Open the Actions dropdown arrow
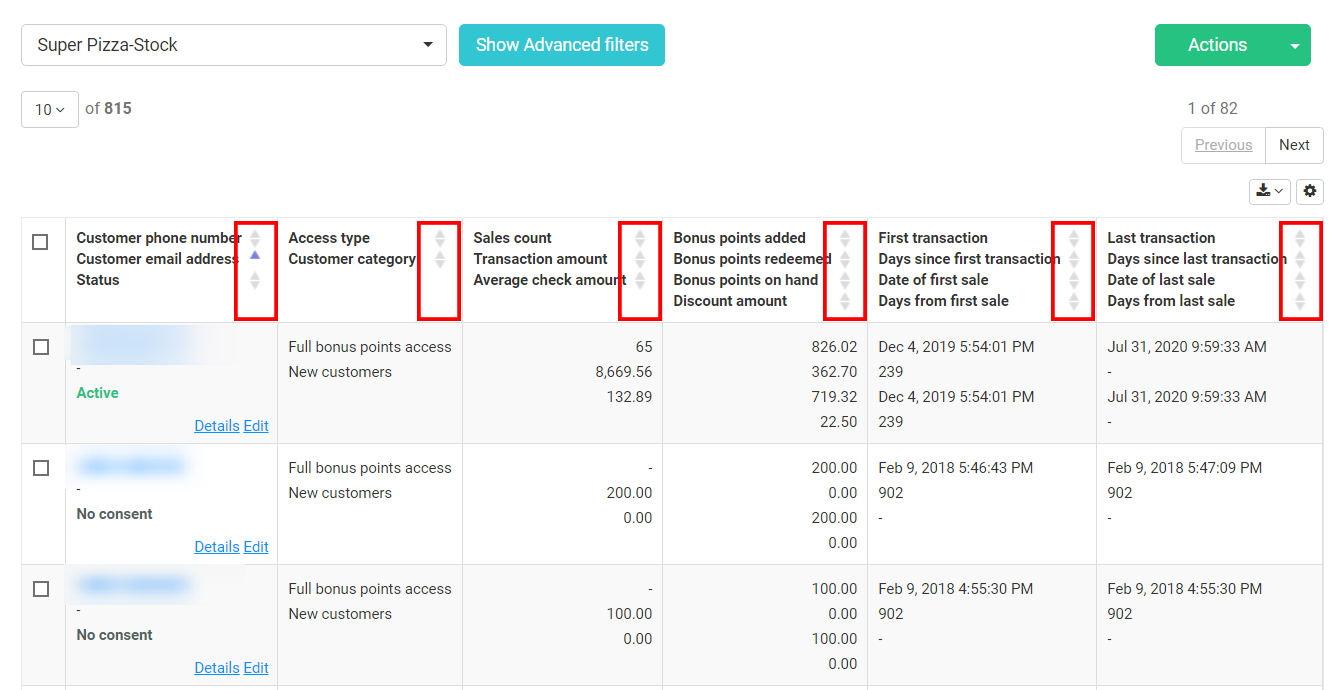This screenshot has height=690, width=1340. coord(1295,46)
